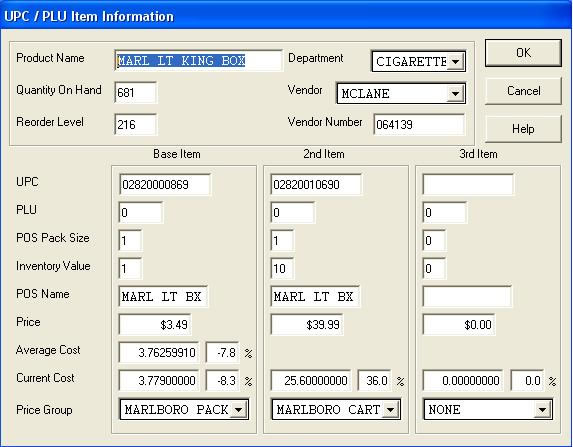Select the 2nd Item Price $39.99 field

click(307, 324)
